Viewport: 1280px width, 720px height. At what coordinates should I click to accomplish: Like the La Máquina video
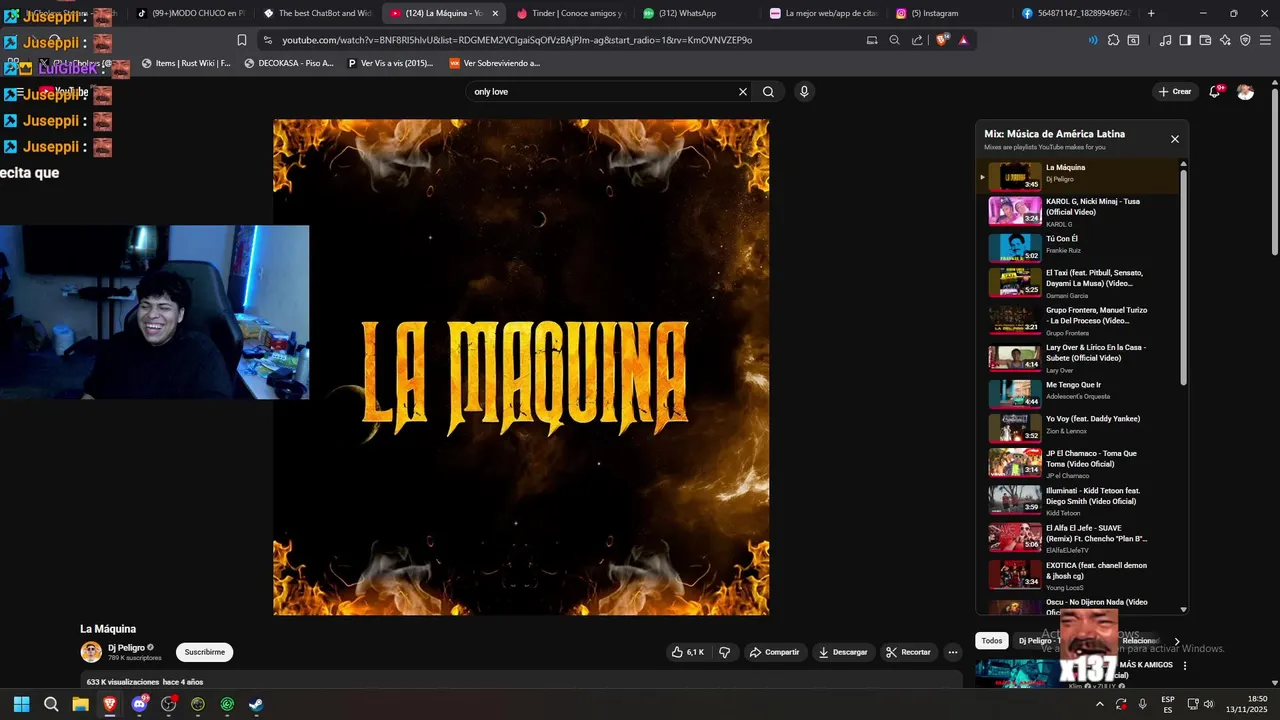(x=687, y=652)
